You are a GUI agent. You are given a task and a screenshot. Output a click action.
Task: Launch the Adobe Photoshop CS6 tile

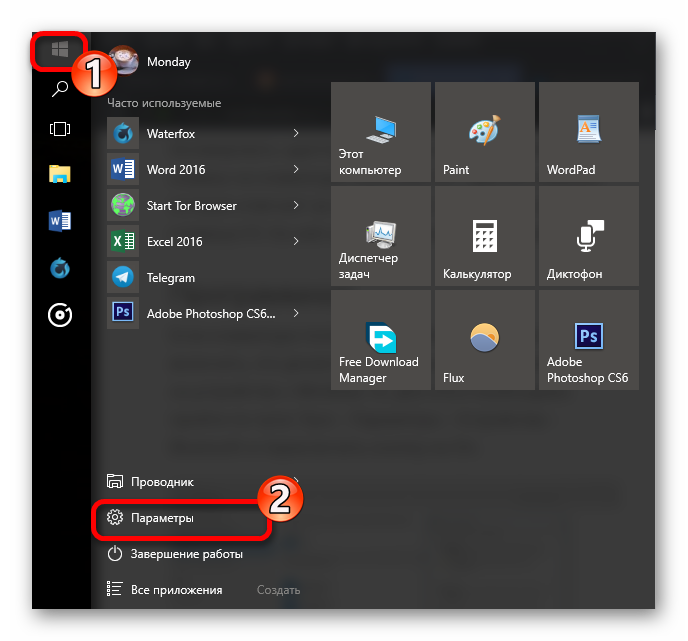(589, 340)
